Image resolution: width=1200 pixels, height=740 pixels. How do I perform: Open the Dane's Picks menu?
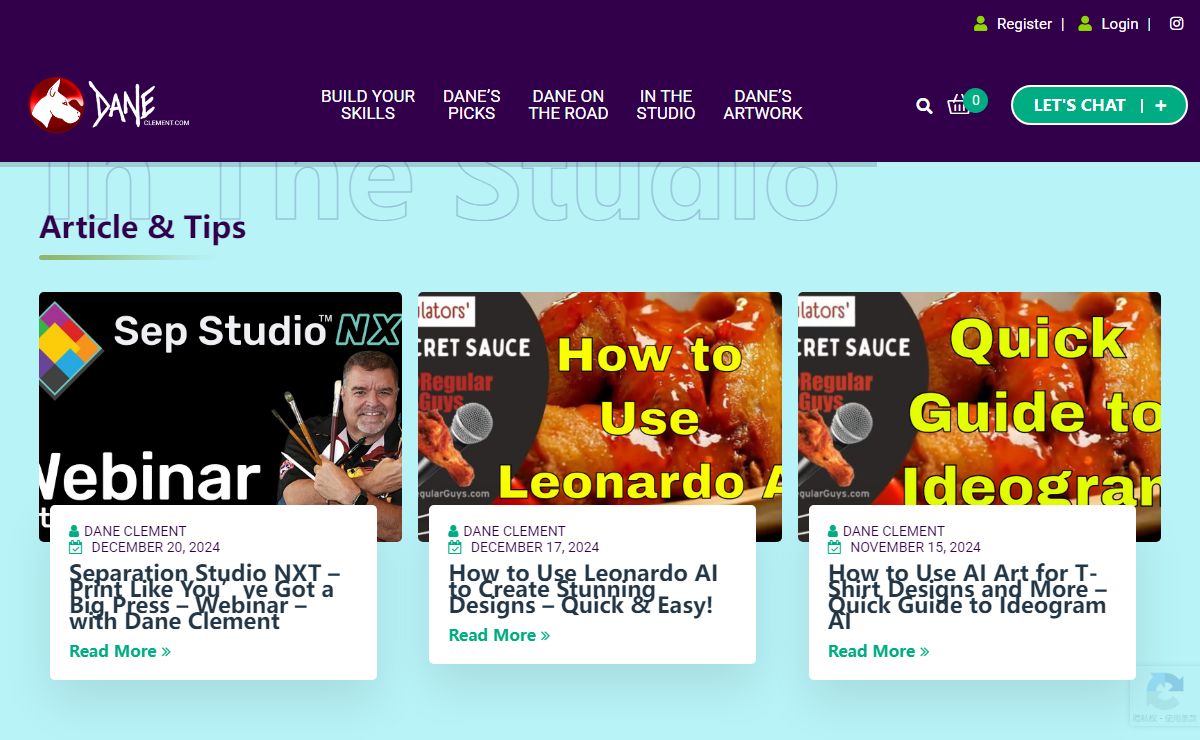tap(472, 105)
